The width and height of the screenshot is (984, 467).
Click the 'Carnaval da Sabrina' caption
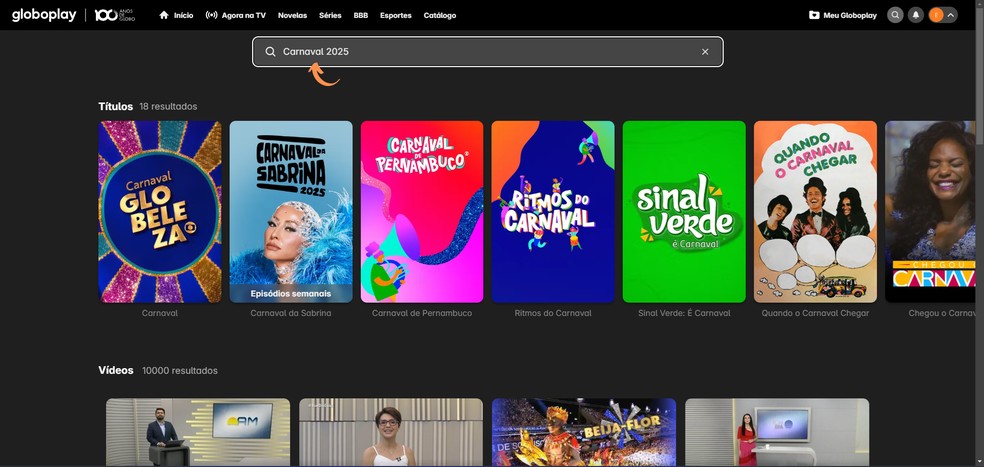tap(291, 313)
